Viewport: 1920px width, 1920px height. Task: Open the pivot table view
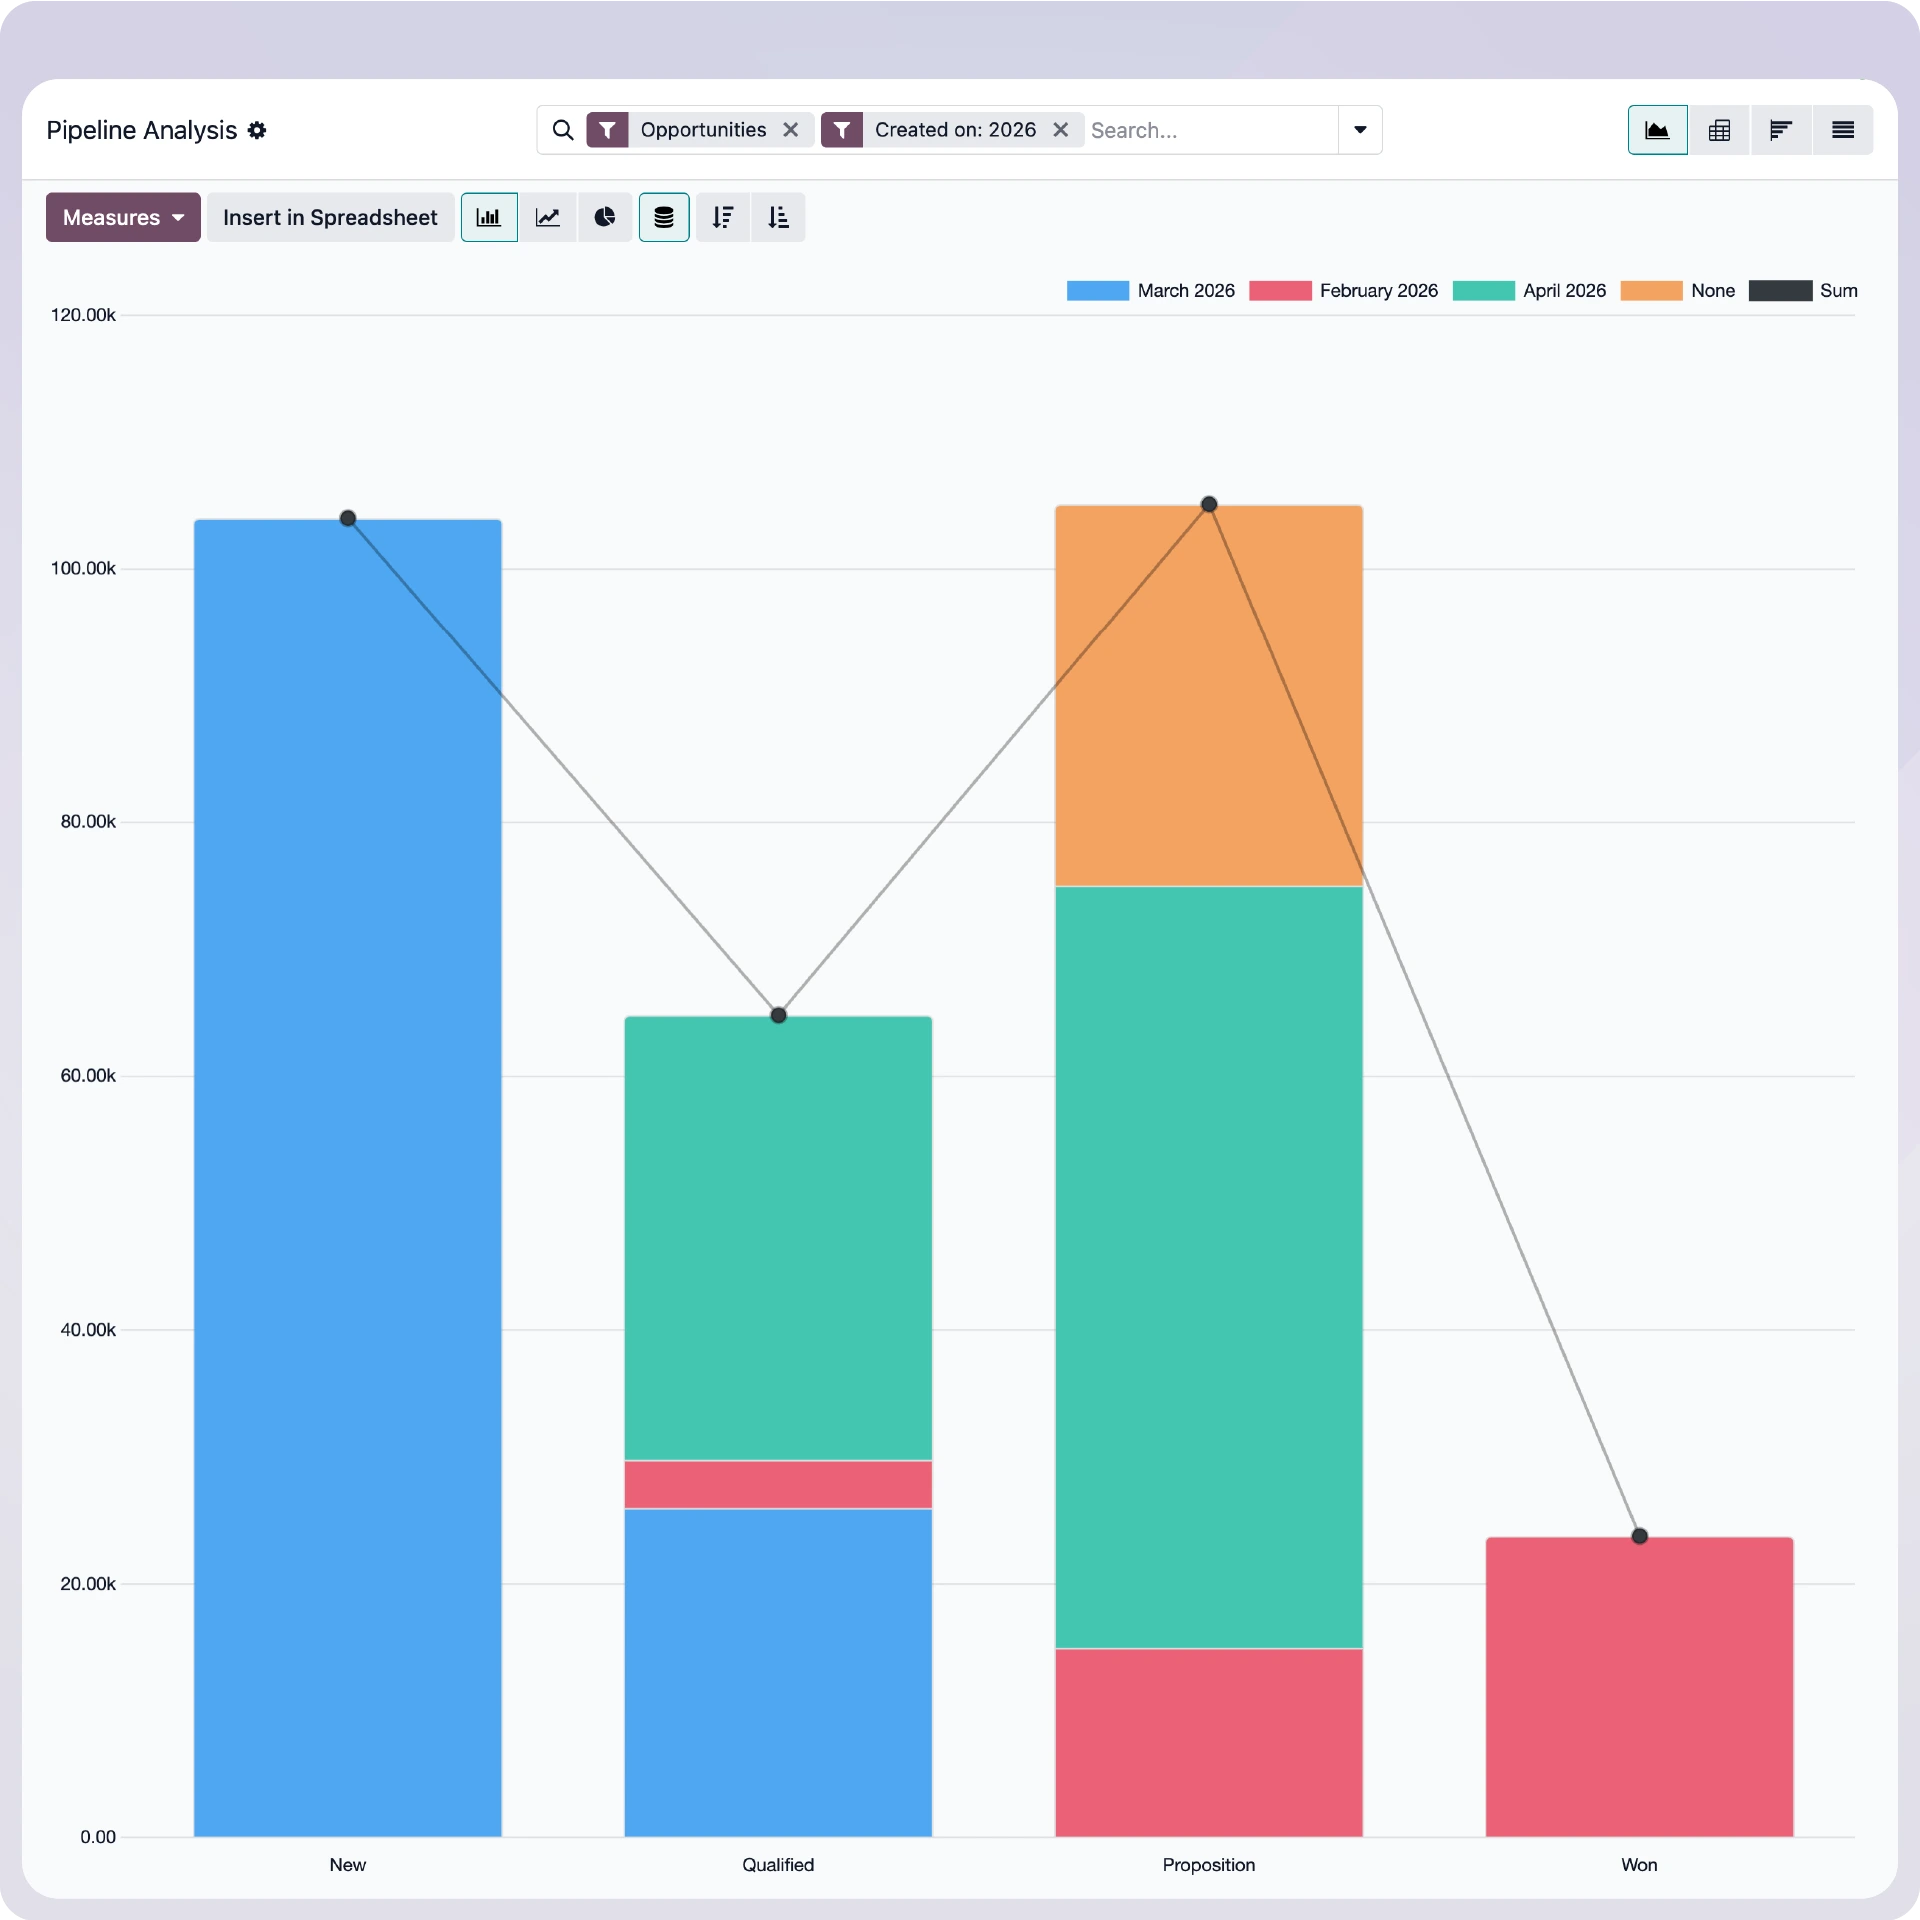coord(1719,130)
